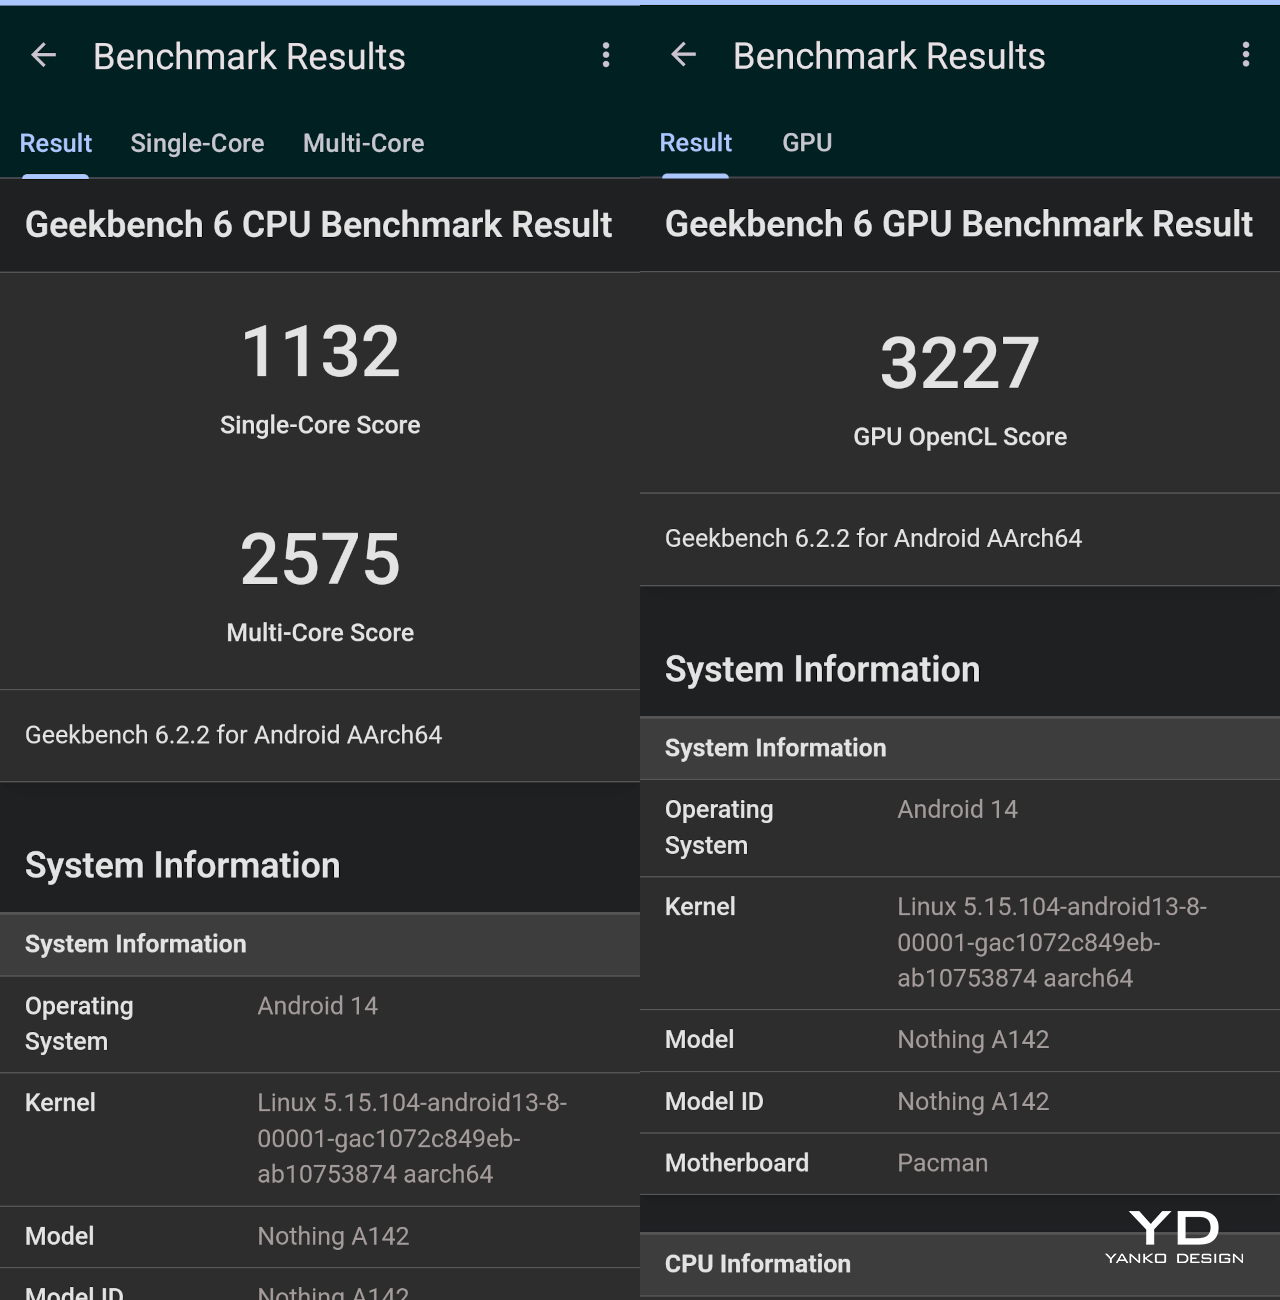Switch to the Multi-Core tab
Viewport: 1280px width, 1300px height.
tap(363, 144)
